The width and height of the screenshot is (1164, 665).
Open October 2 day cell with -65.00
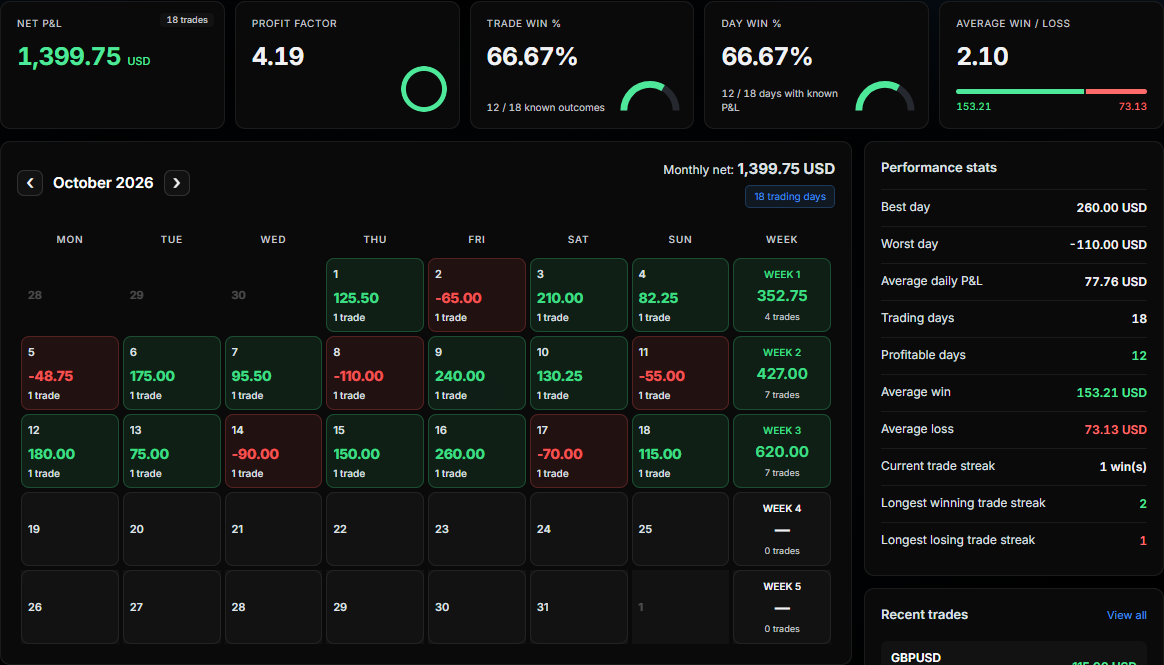coord(477,295)
